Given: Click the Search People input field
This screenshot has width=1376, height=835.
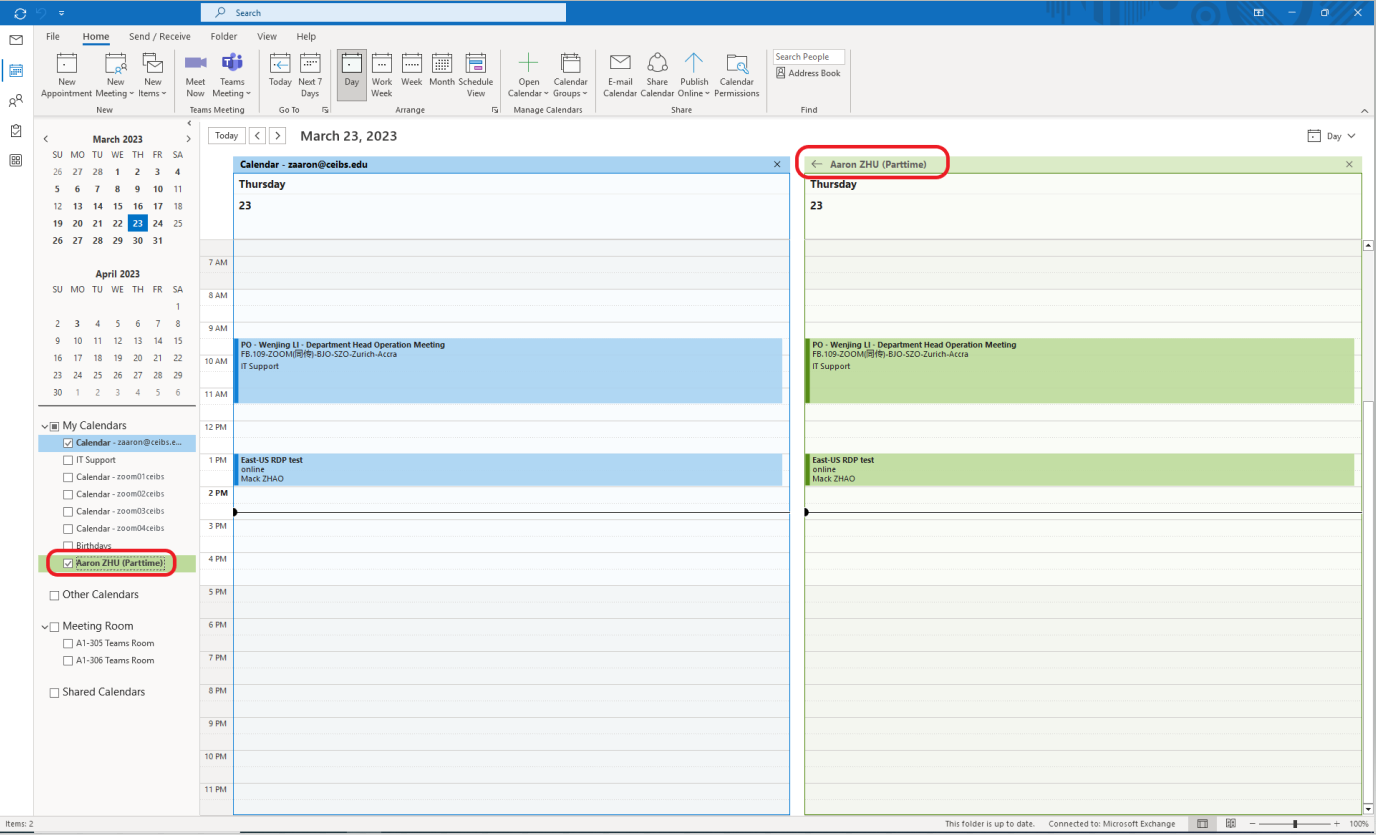Looking at the screenshot, I should coord(808,57).
